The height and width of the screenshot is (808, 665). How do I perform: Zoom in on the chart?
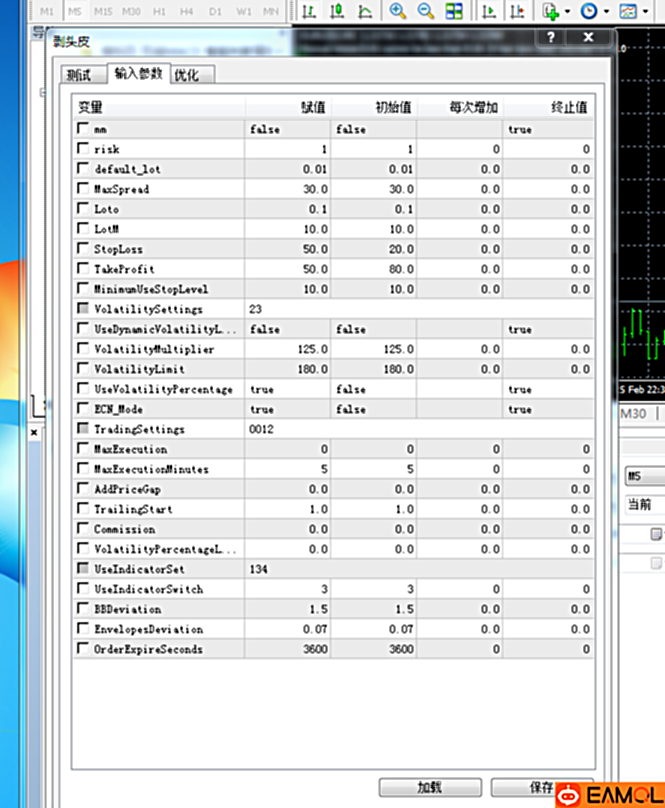coord(397,11)
